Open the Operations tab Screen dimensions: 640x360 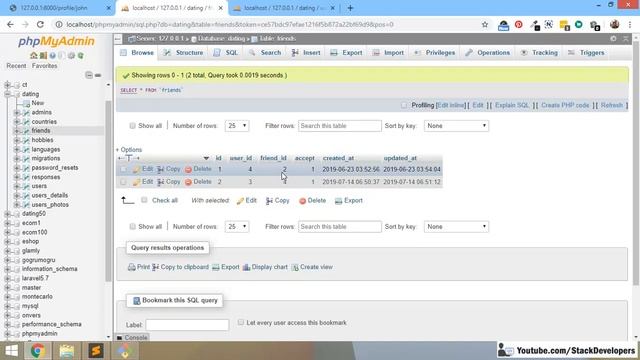(x=488, y=53)
